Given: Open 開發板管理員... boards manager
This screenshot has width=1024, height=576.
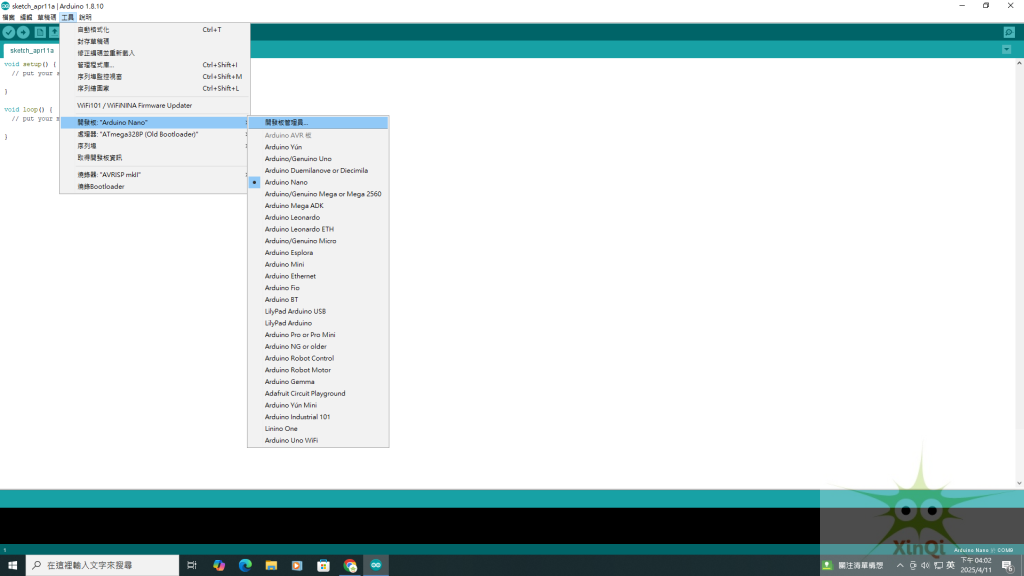Looking at the screenshot, I should (318, 122).
